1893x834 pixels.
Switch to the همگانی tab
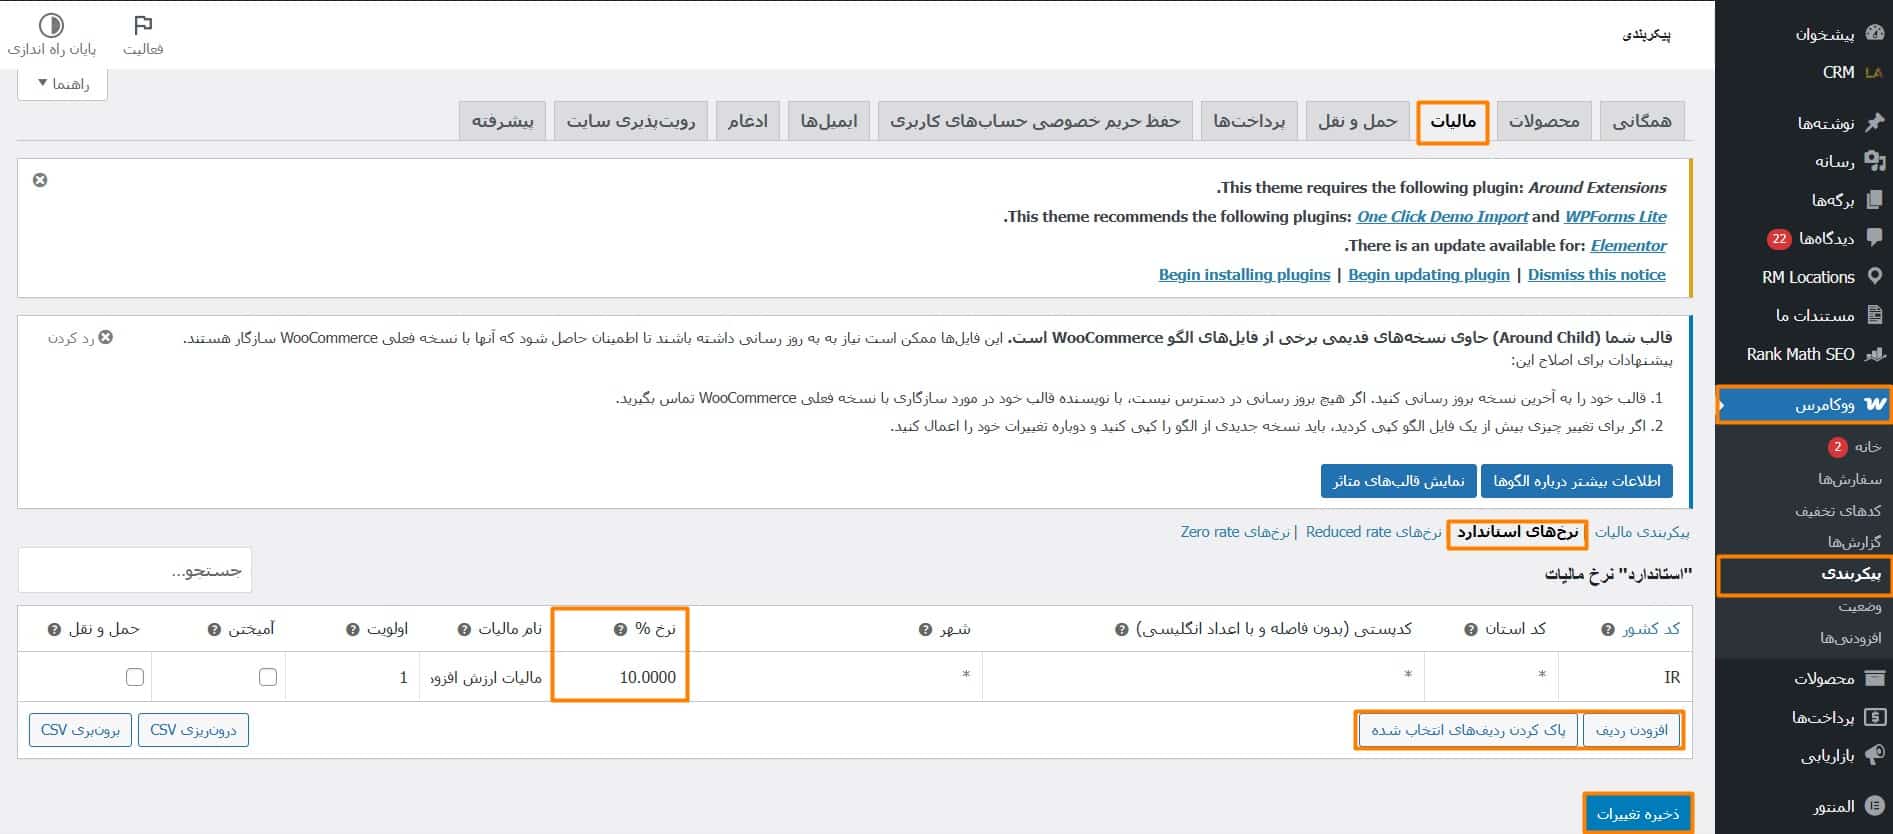click(1641, 121)
